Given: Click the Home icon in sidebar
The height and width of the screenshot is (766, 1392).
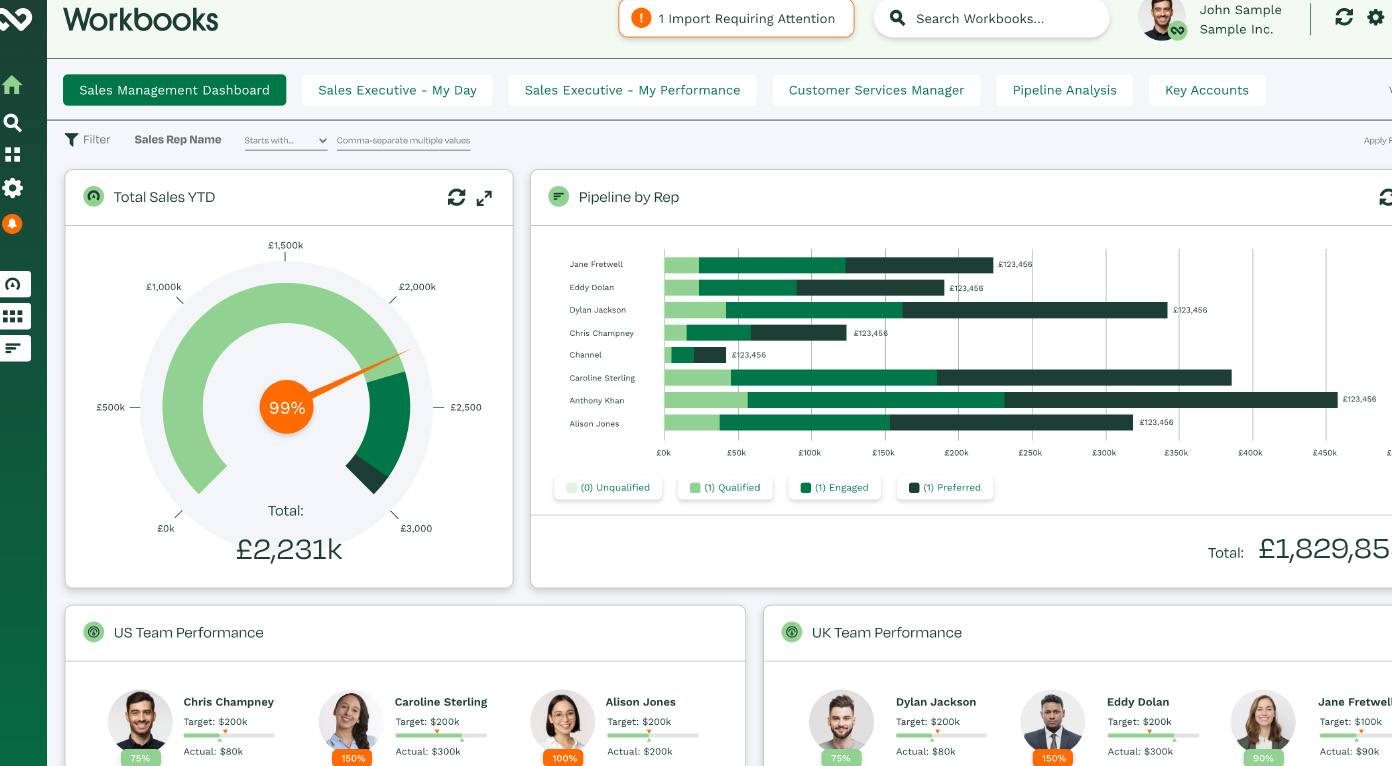Looking at the screenshot, I should (12, 85).
